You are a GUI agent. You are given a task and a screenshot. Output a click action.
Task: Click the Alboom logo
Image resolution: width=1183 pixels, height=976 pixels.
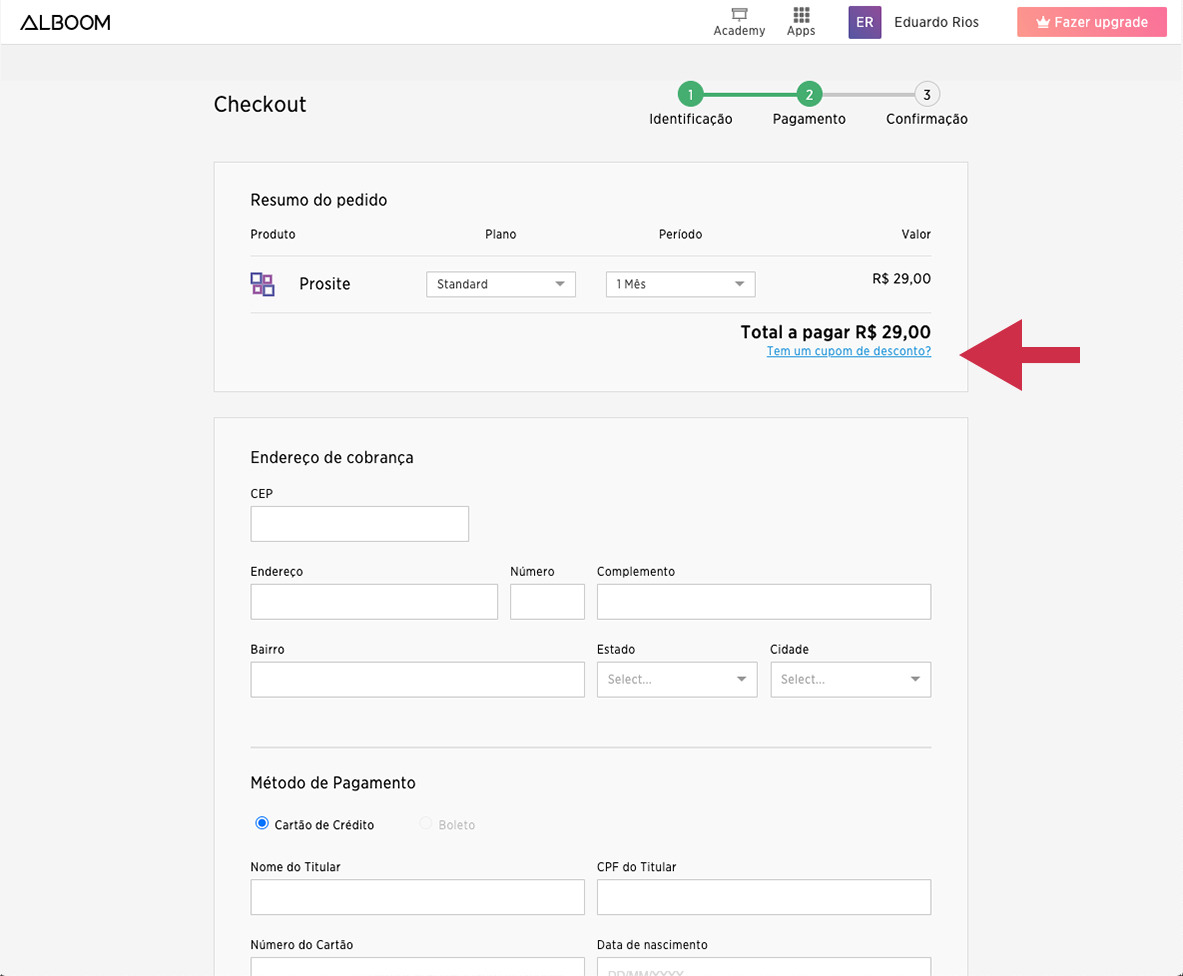tap(65, 22)
